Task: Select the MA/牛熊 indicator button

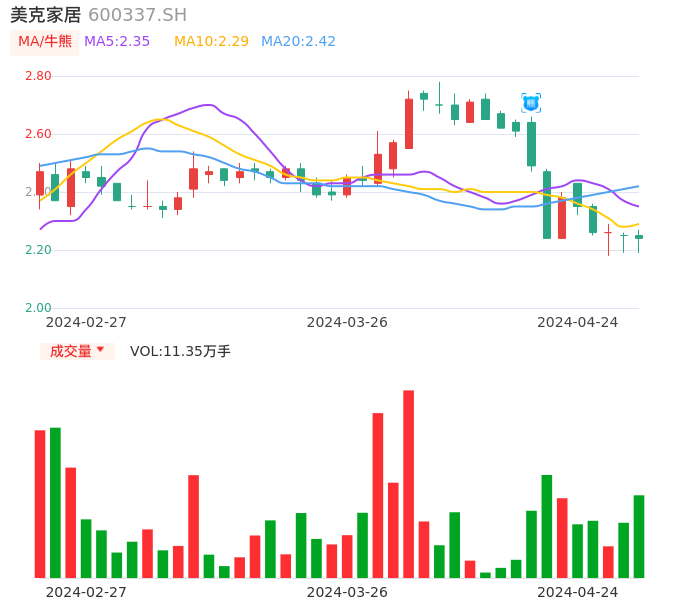Action: click(45, 42)
